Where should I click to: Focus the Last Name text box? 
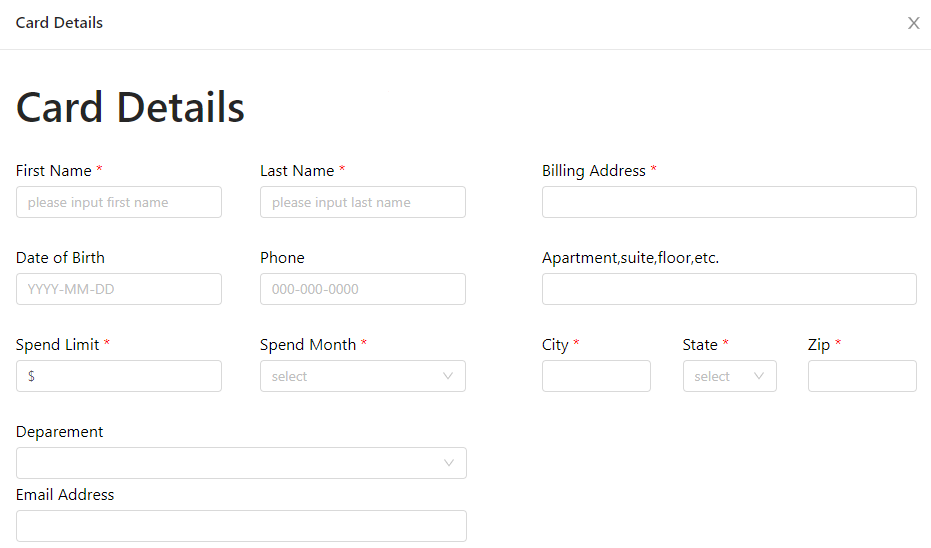pos(362,202)
